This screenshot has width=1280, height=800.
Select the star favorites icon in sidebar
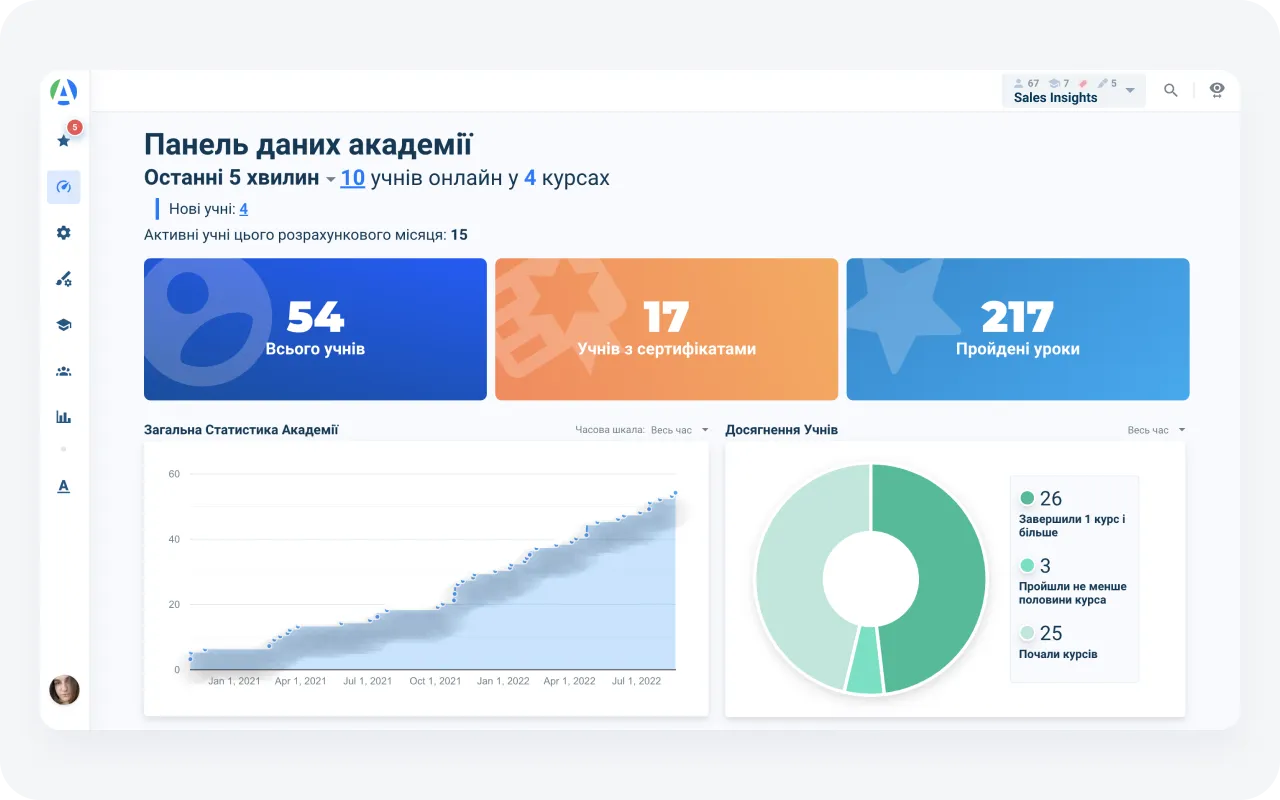tap(63, 141)
